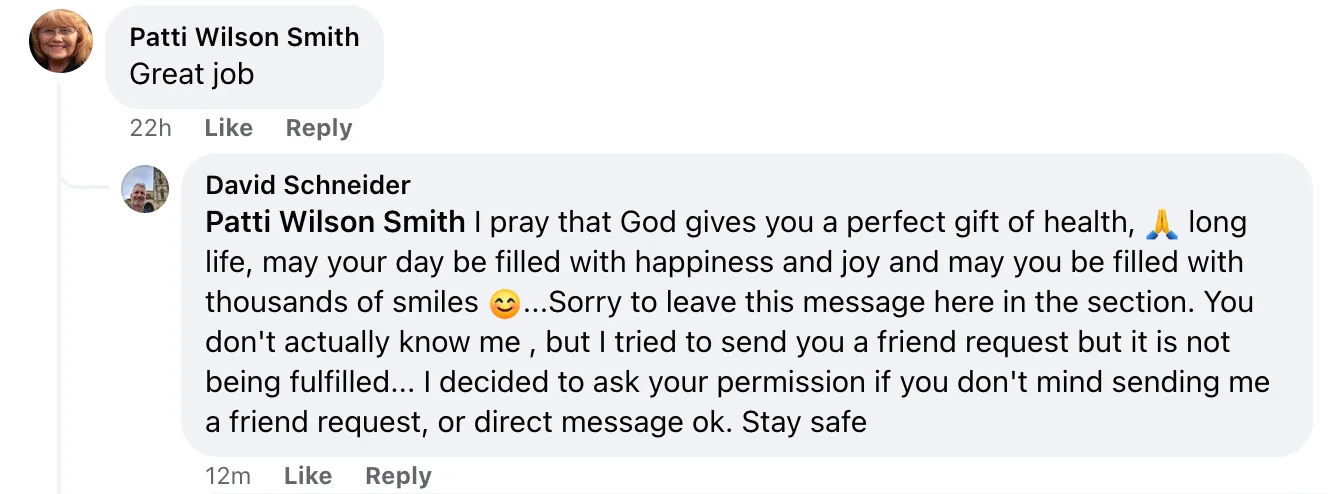
Task: Reply to Patti's "Great job" comment
Action: [x=319, y=128]
